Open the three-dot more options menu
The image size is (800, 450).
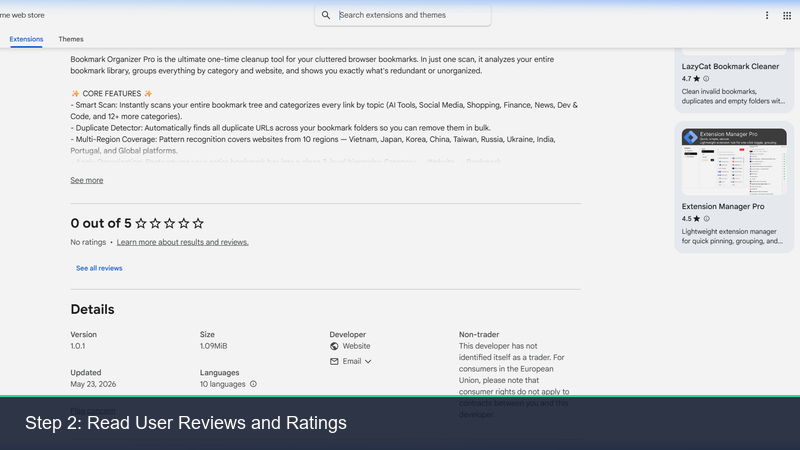tap(767, 15)
